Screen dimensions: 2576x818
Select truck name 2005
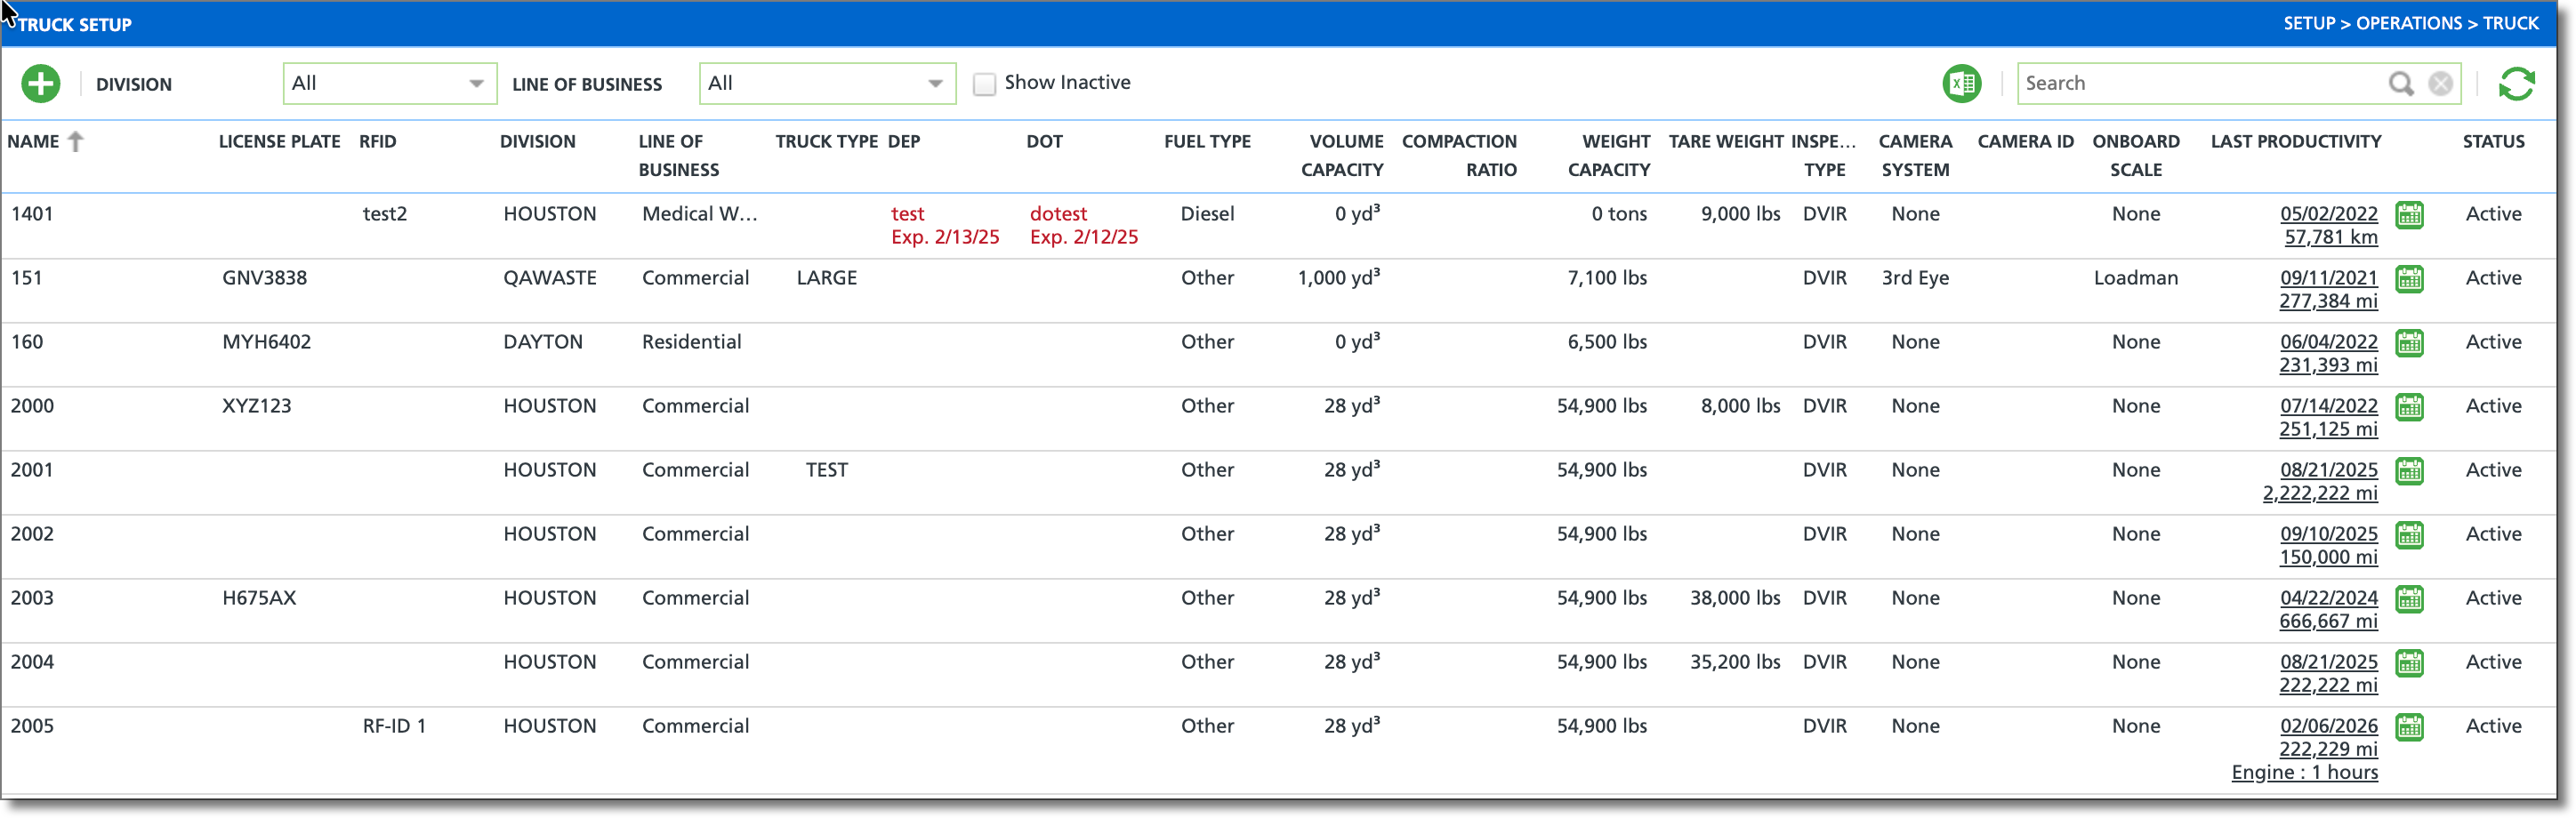(x=32, y=726)
